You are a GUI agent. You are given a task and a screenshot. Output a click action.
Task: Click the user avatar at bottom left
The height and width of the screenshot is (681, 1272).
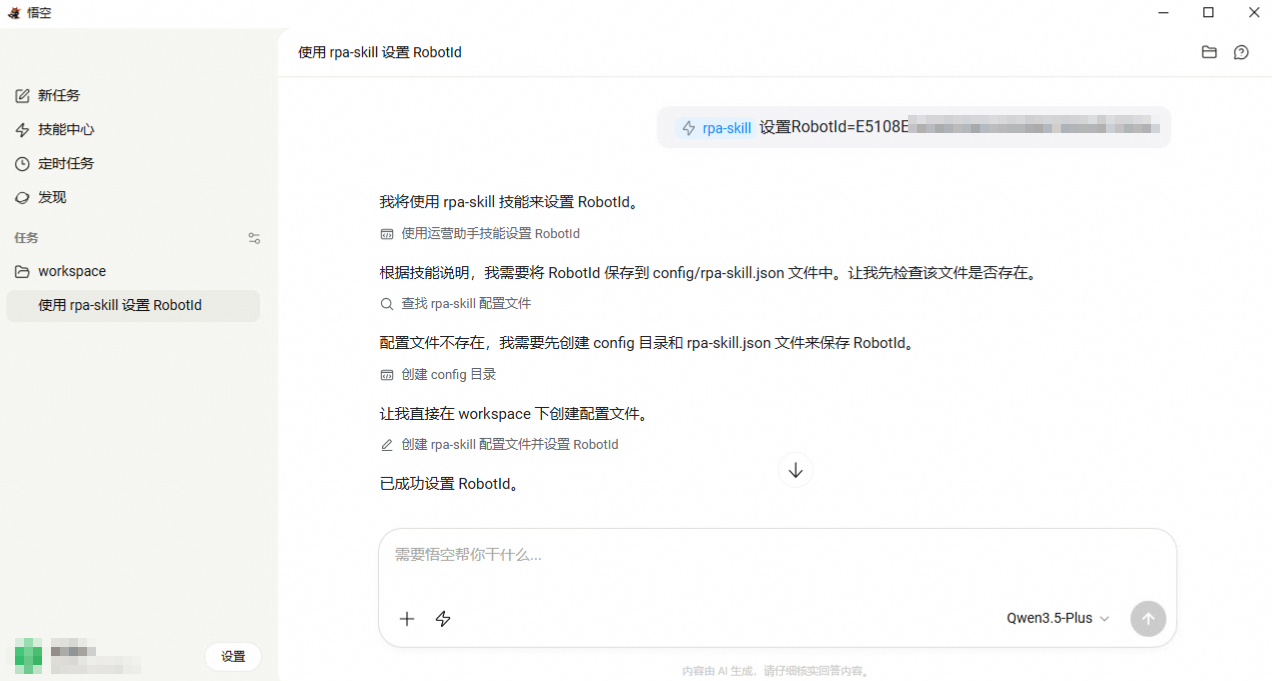point(28,657)
